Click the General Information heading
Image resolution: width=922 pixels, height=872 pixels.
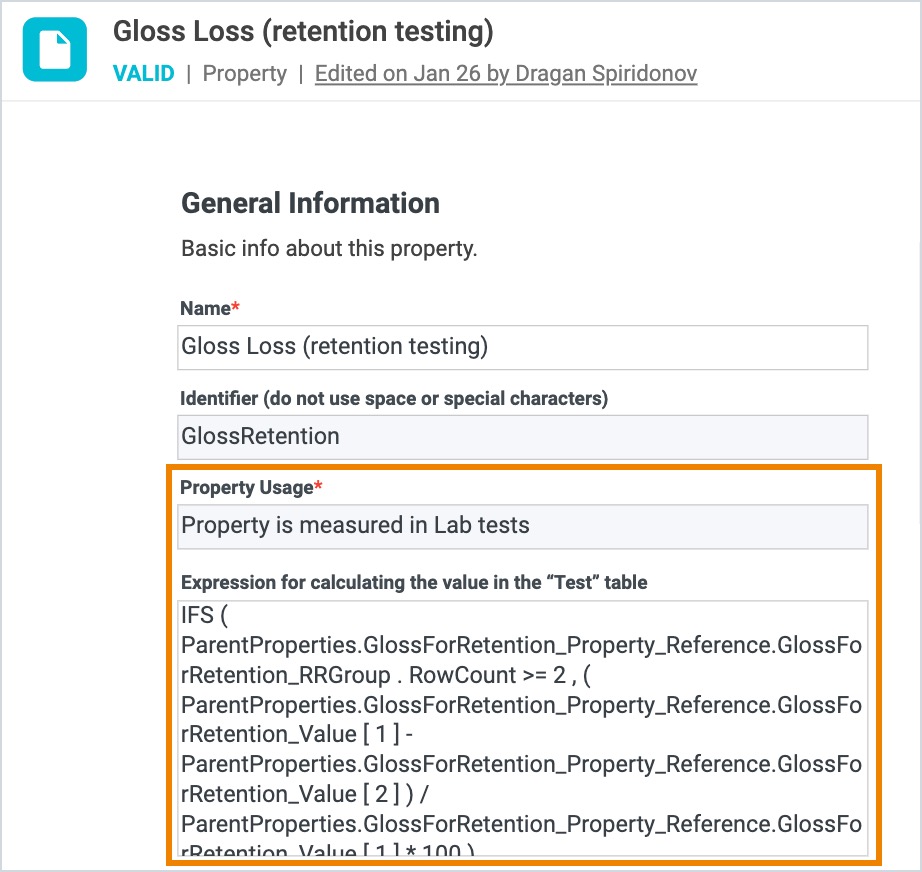pyautogui.click(x=310, y=203)
